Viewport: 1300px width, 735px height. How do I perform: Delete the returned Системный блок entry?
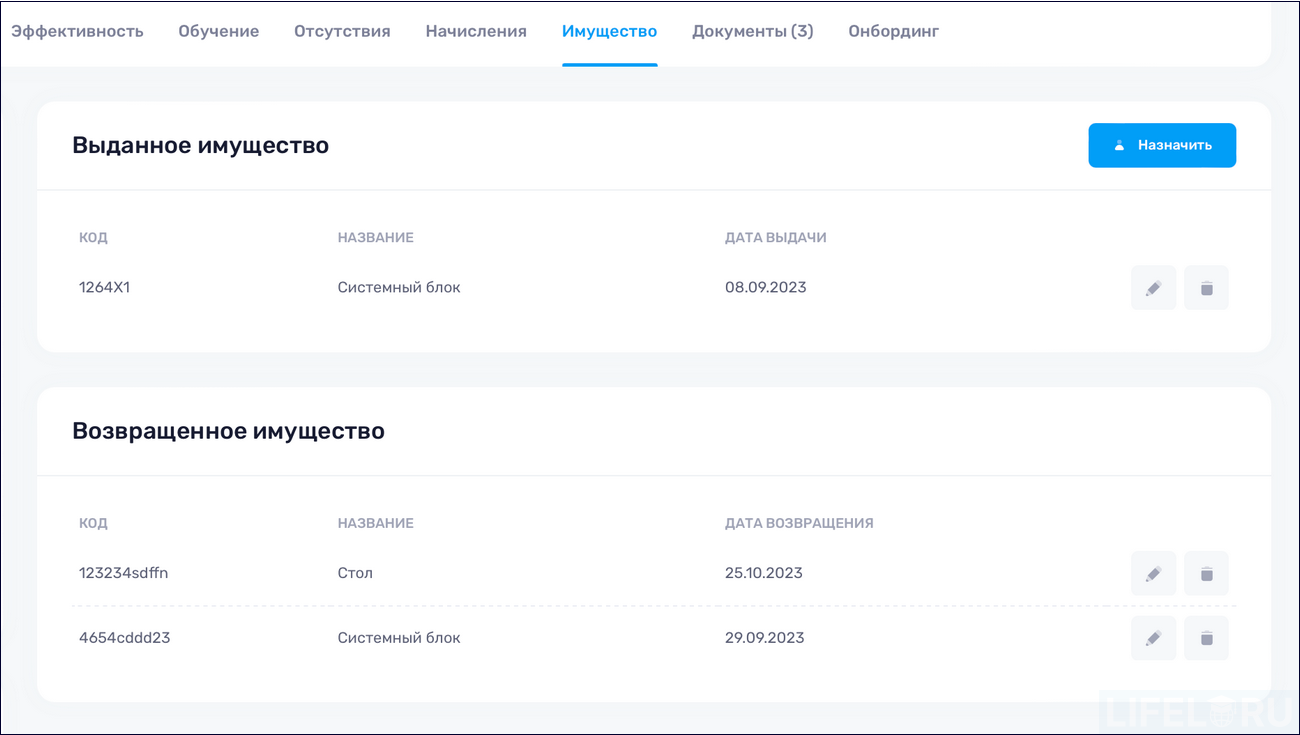1206,638
